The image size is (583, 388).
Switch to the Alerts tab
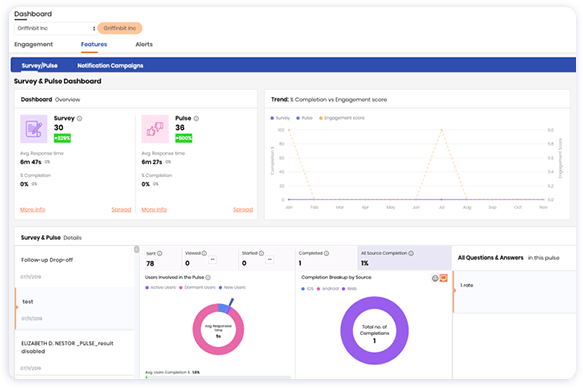coord(144,44)
